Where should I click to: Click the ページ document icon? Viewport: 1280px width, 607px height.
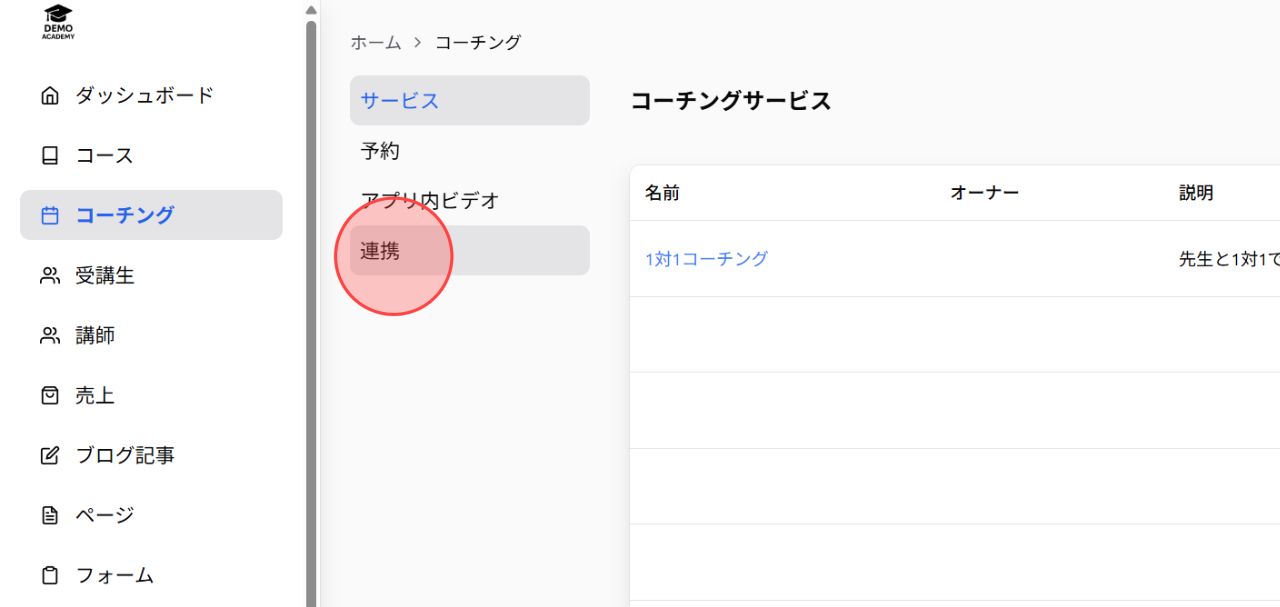coord(49,516)
